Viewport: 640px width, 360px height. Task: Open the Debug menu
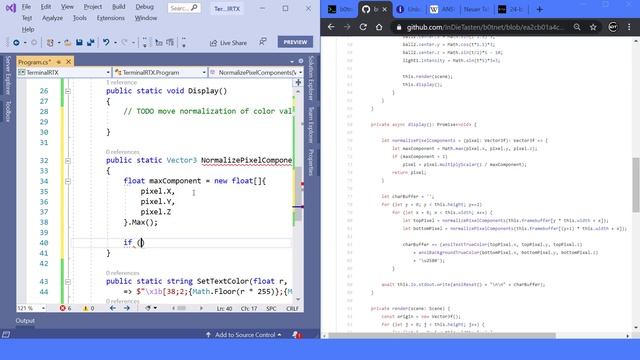click(144, 7)
